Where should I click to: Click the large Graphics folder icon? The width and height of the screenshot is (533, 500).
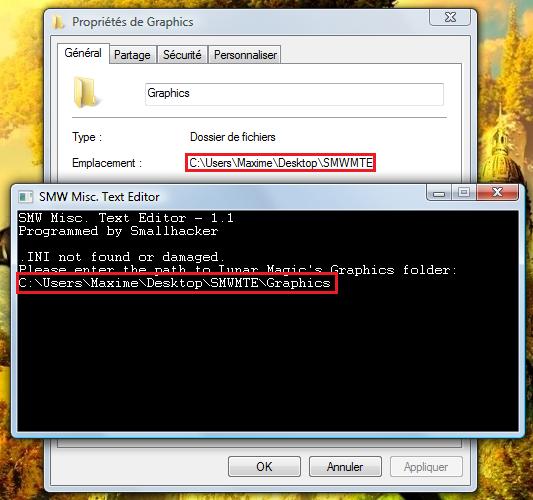point(84,92)
